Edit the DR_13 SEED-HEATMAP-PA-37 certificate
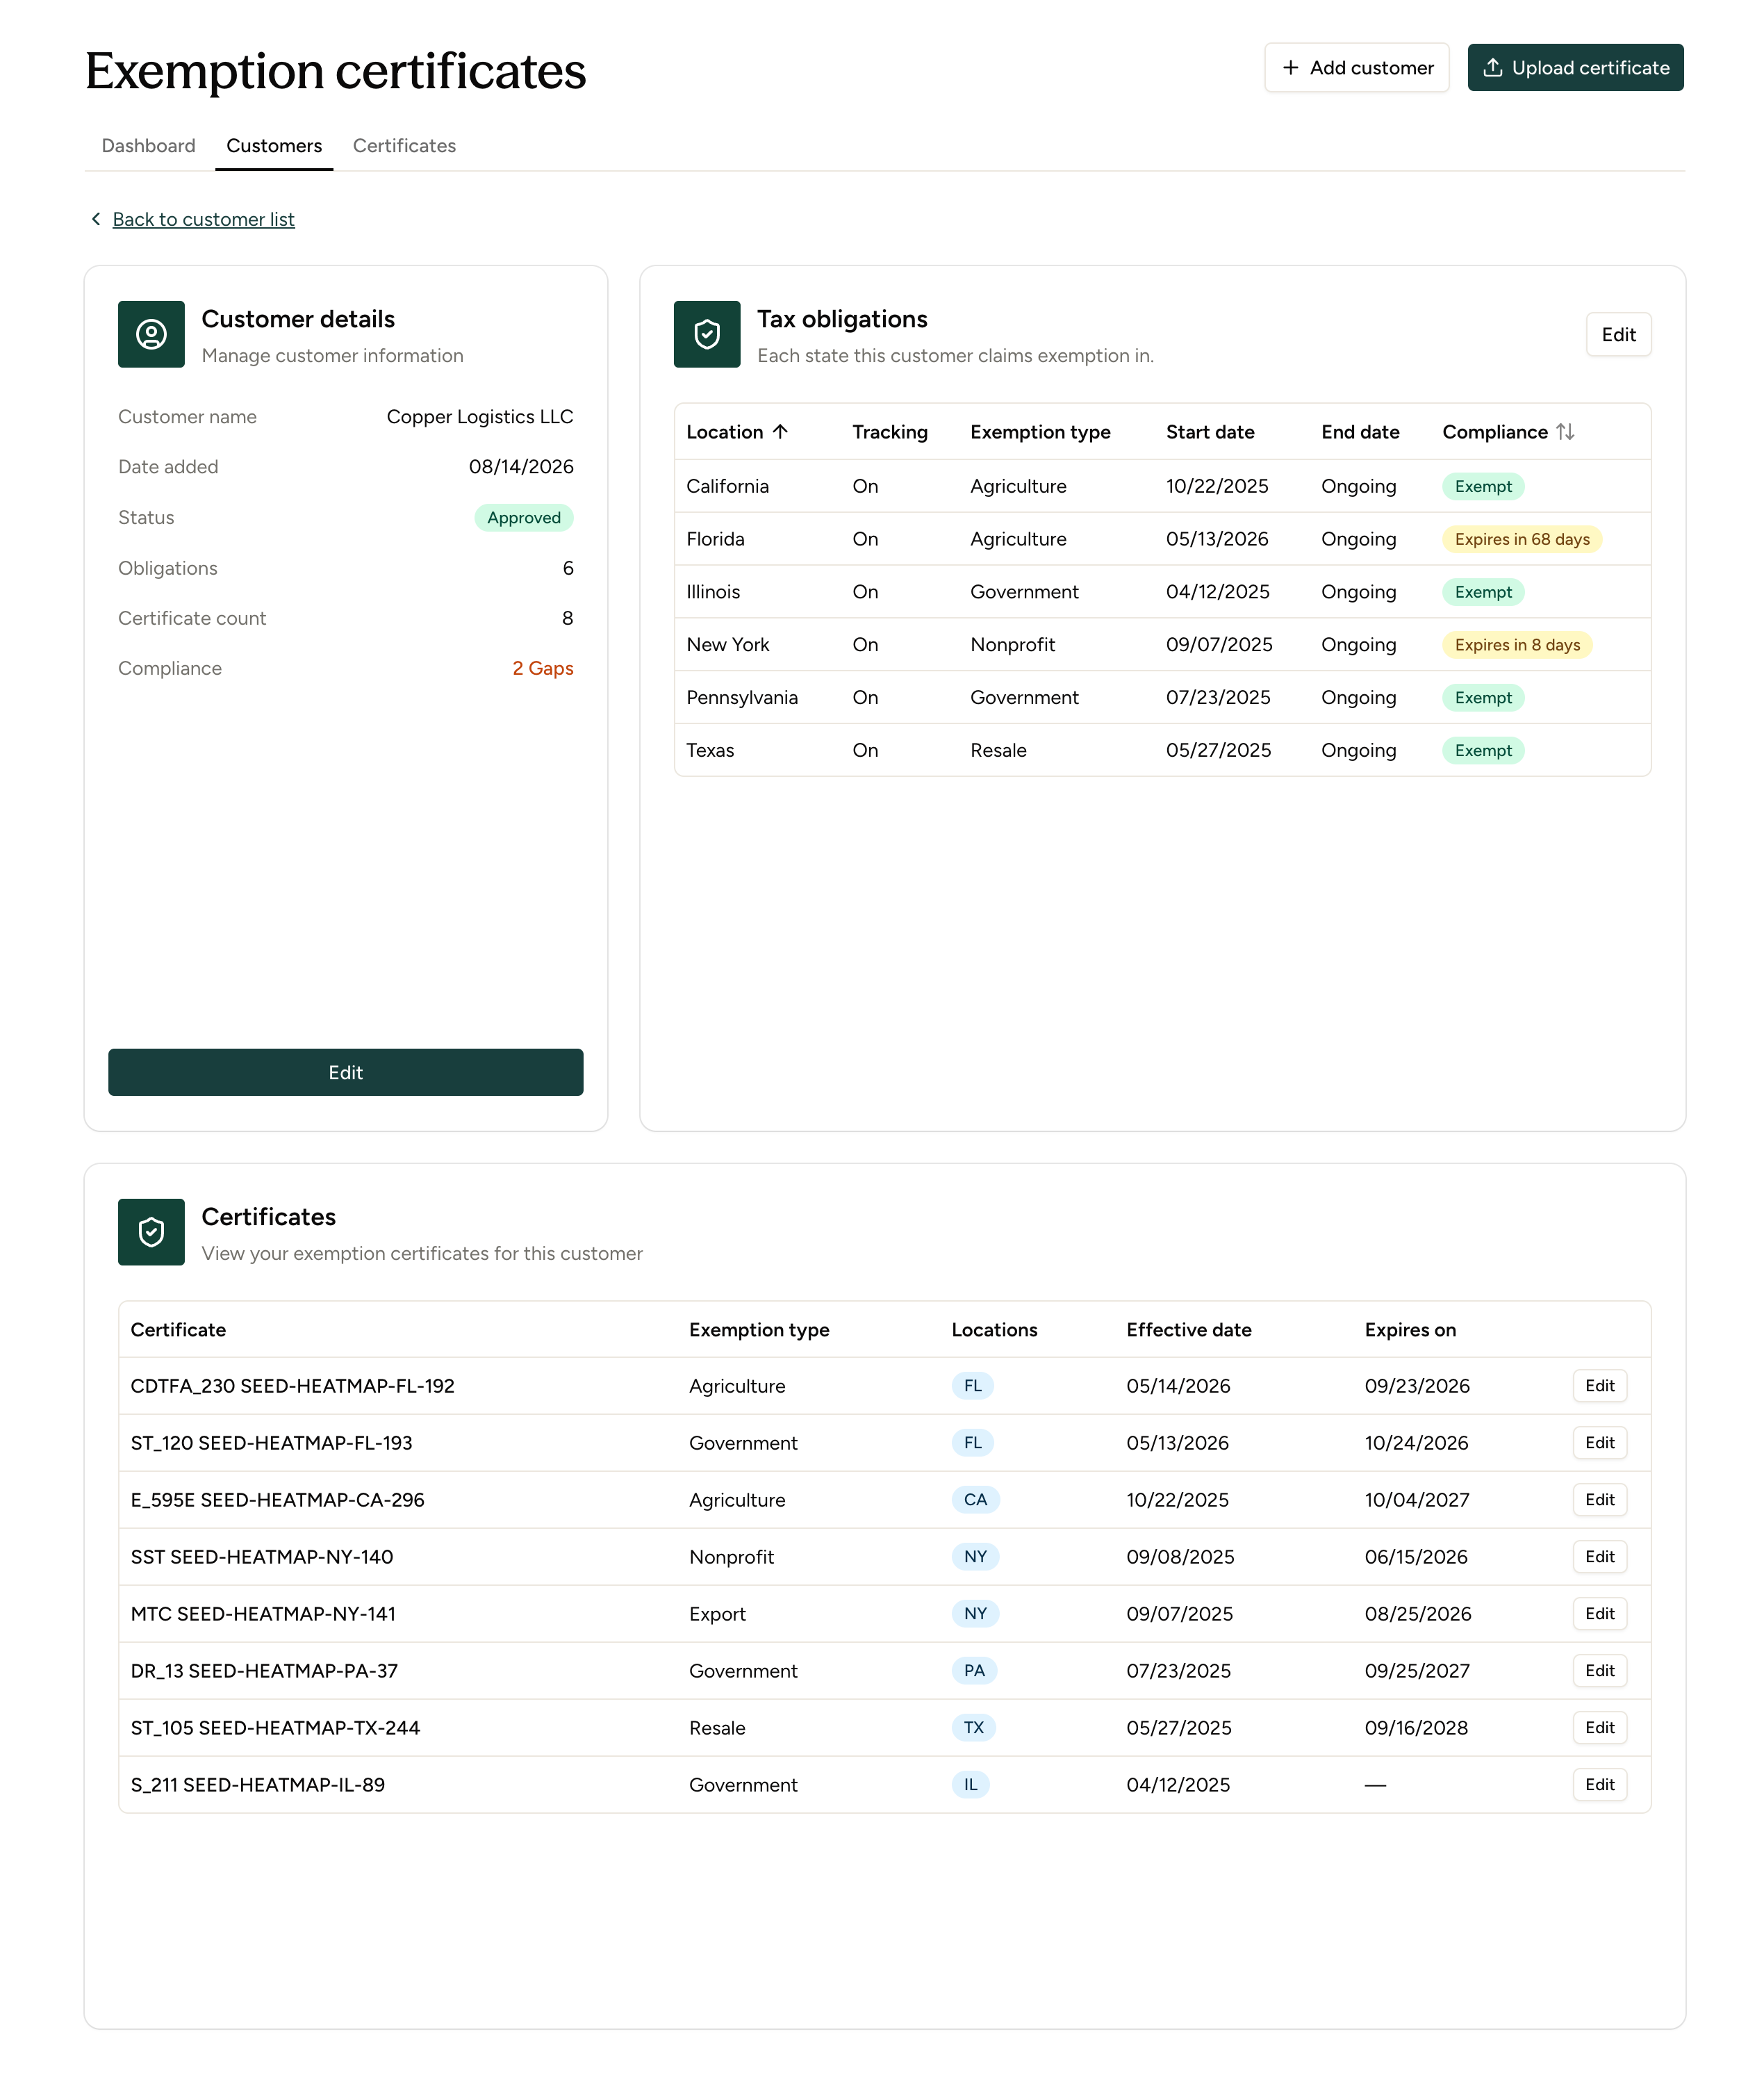Image resolution: width=1764 pixels, height=2073 pixels. pyautogui.click(x=1600, y=1671)
